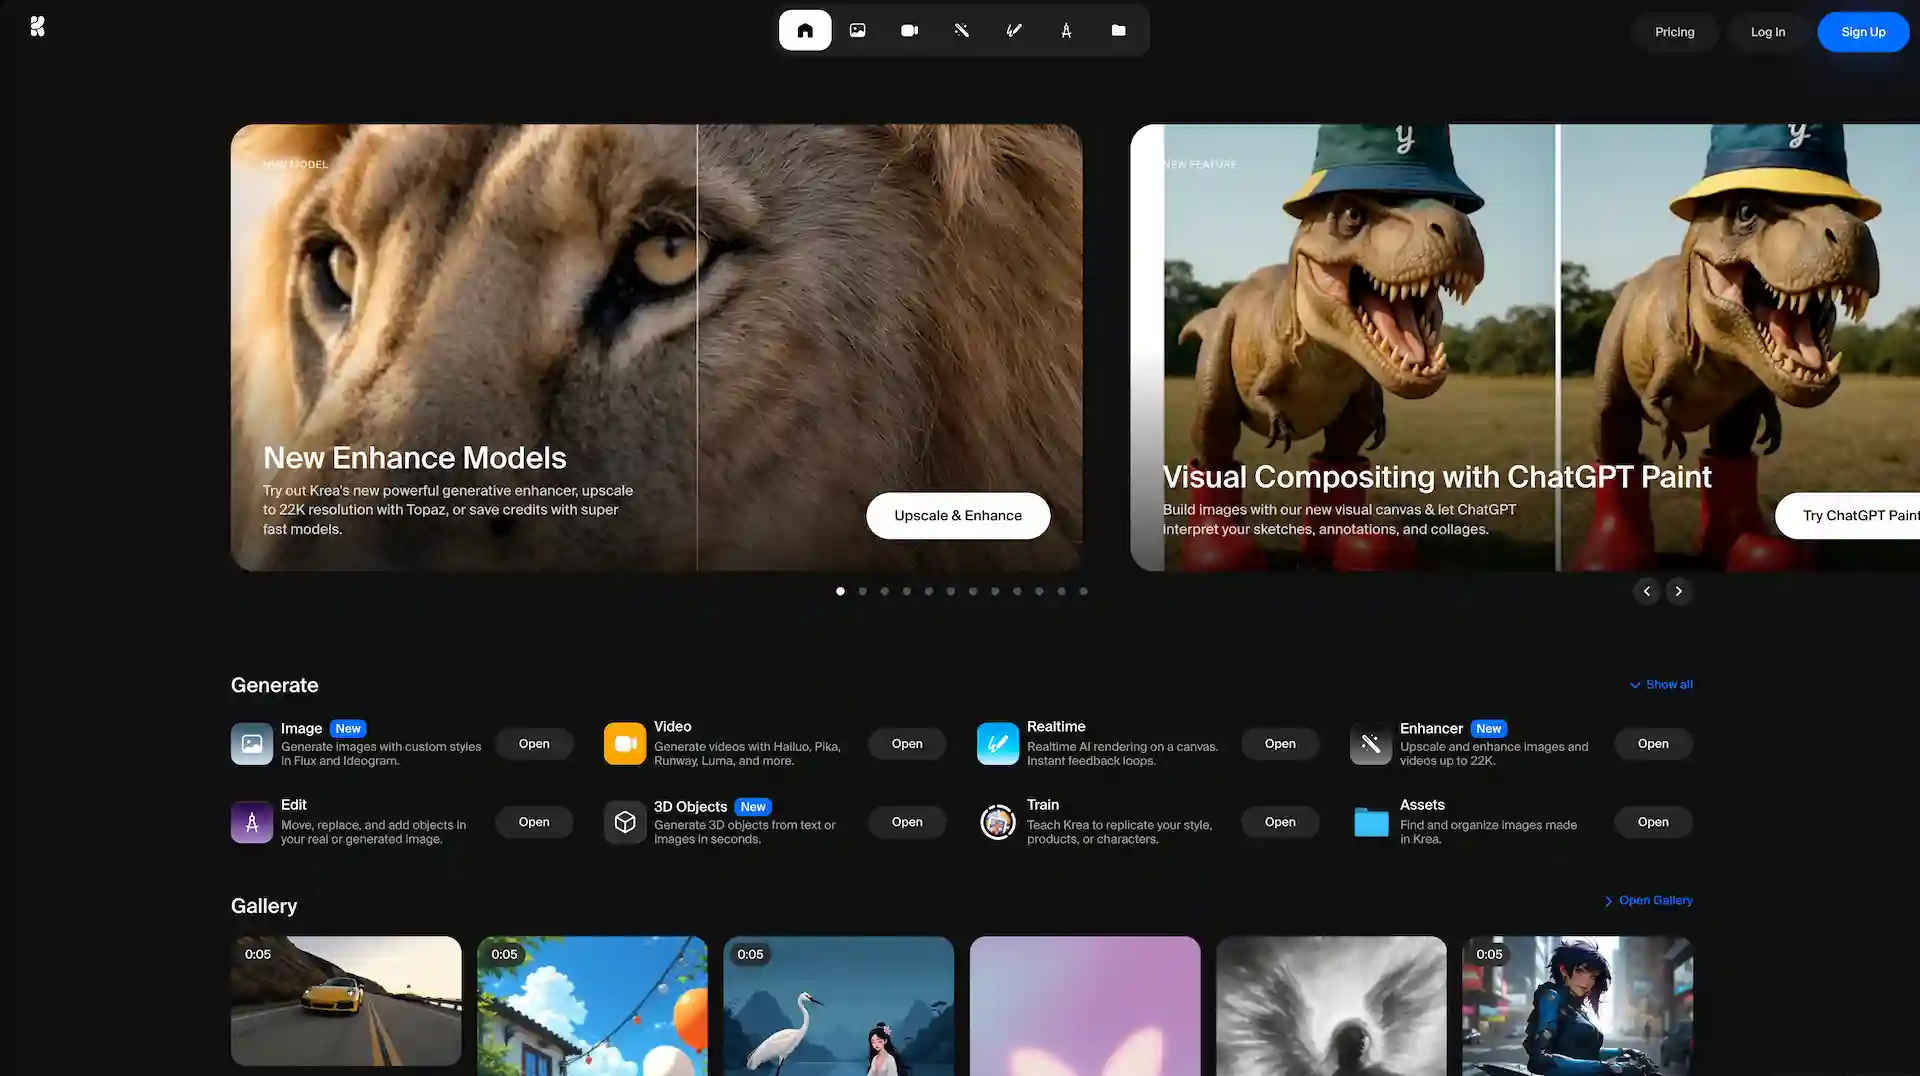Open the yellow sports car gallery video

click(x=346, y=1001)
